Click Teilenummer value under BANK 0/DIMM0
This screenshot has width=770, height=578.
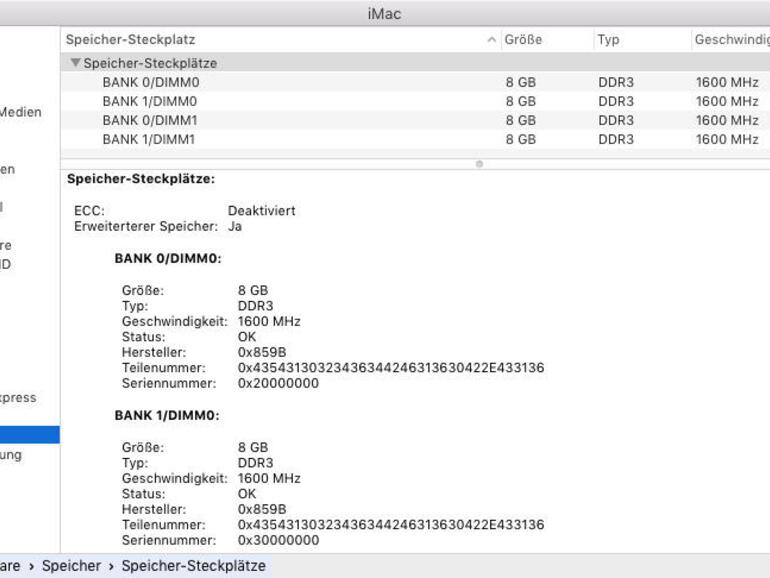click(391, 368)
